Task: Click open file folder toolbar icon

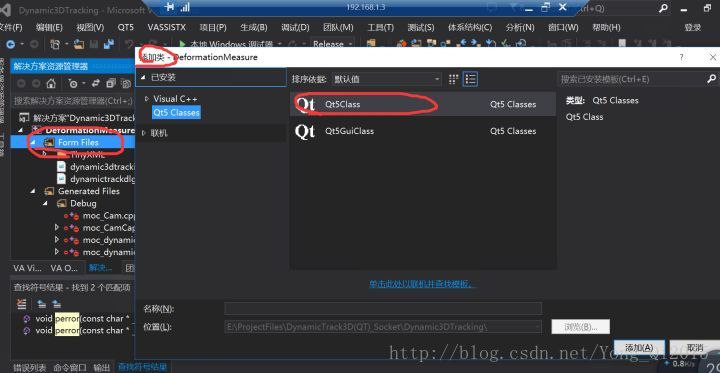Action: 79,44
